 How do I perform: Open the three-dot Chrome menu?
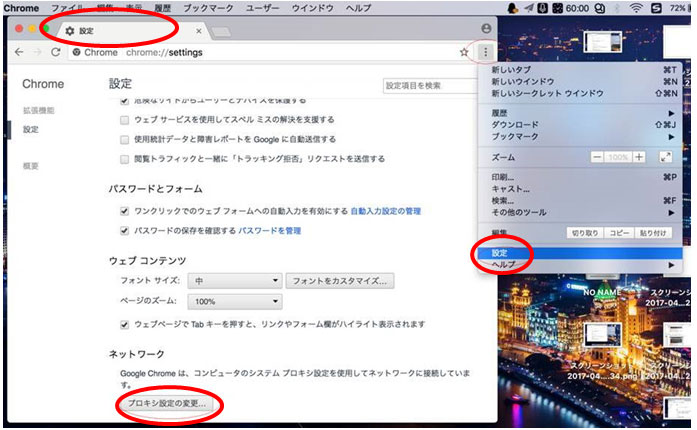point(485,52)
